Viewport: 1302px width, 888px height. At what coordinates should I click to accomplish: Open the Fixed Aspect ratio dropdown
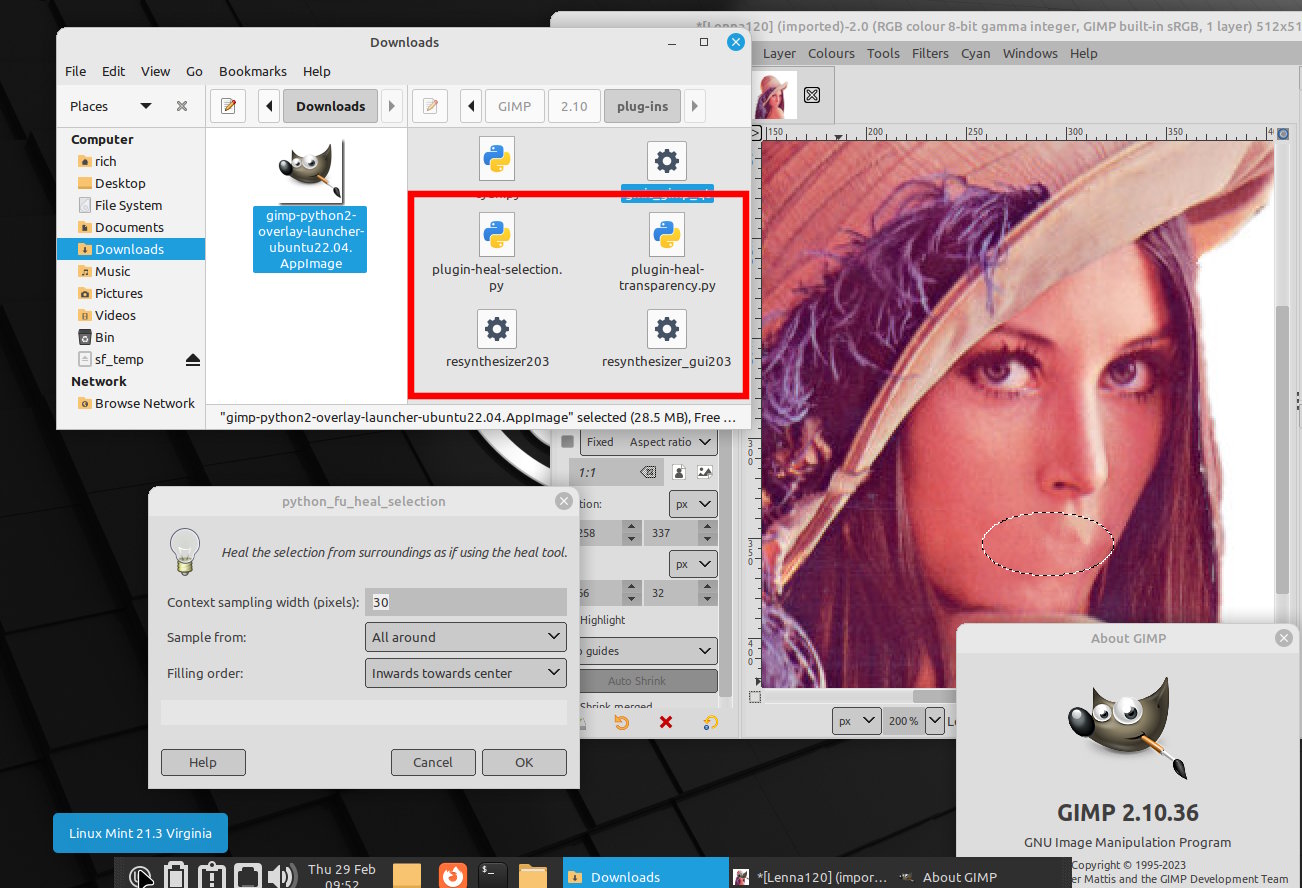click(x=649, y=442)
